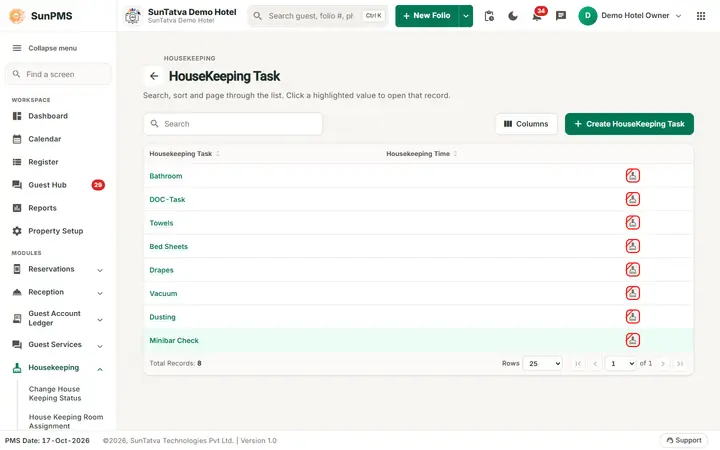Click Create HouseKeeping Task button

[629, 124]
